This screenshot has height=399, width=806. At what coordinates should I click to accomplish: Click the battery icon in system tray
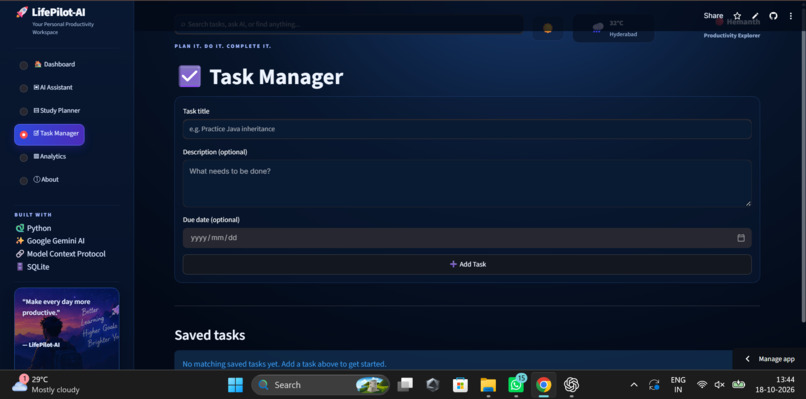pyautogui.click(x=738, y=384)
